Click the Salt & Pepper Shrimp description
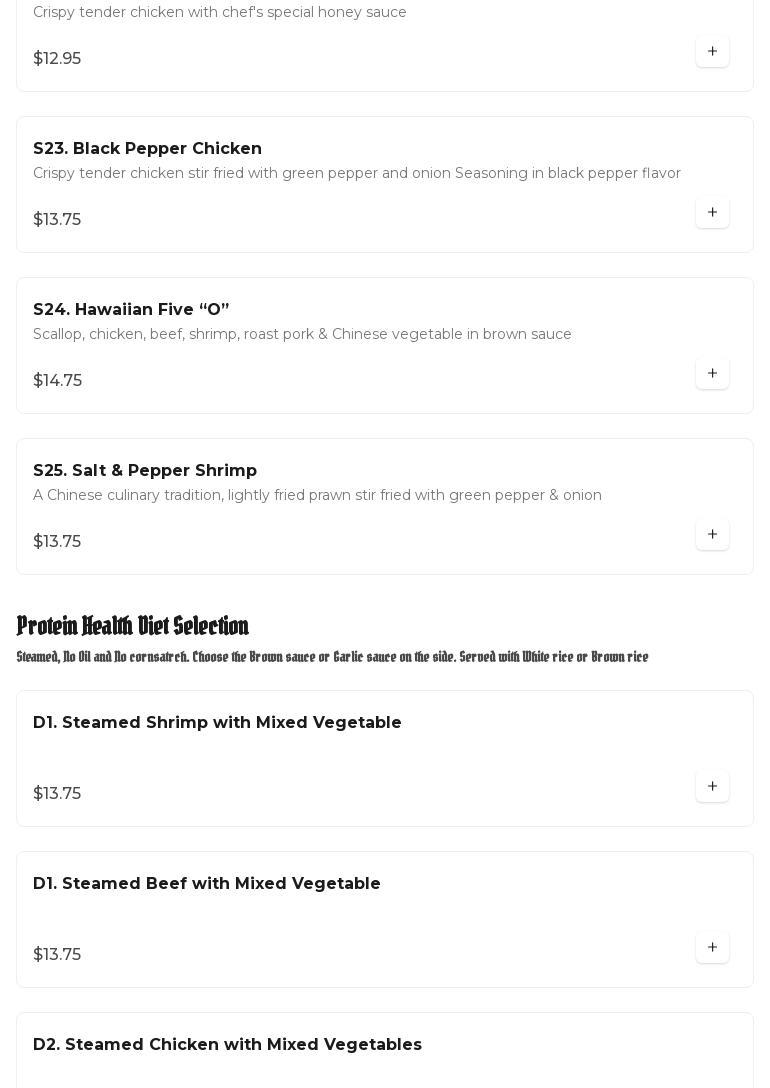The height and width of the screenshot is (1088, 770). click(x=317, y=496)
